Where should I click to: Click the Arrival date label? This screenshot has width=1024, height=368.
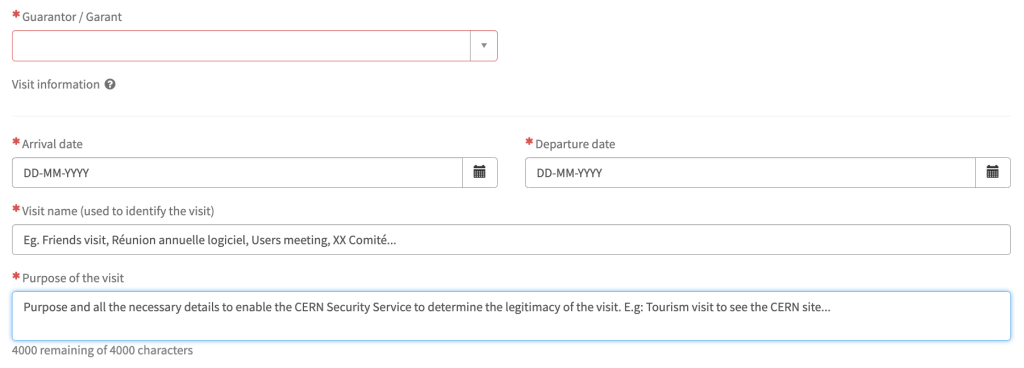click(x=52, y=144)
